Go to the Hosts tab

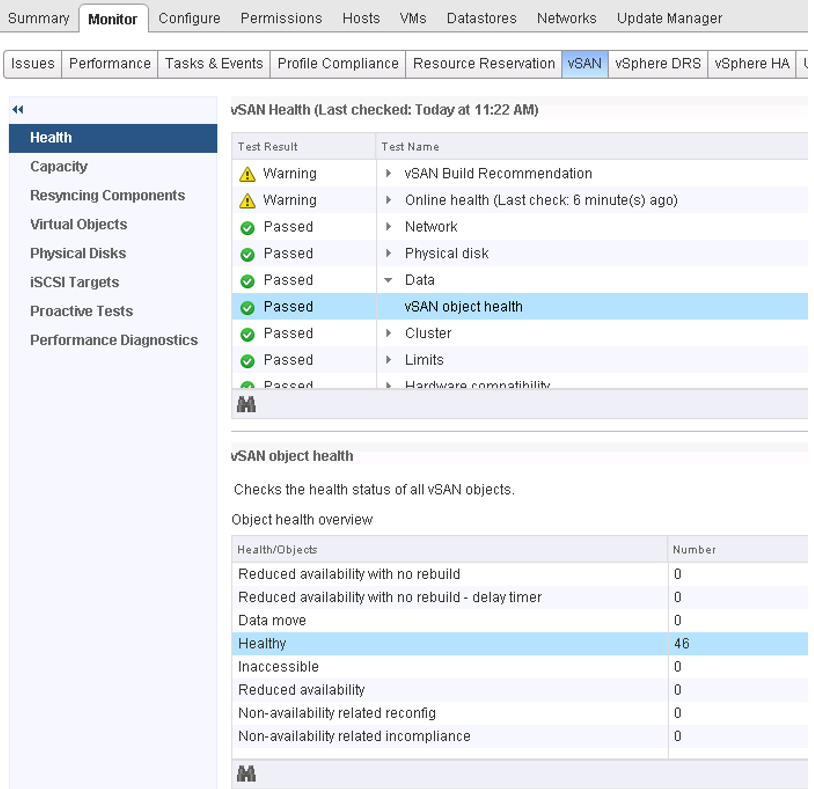pyautogui.click(x=361, y=18)
